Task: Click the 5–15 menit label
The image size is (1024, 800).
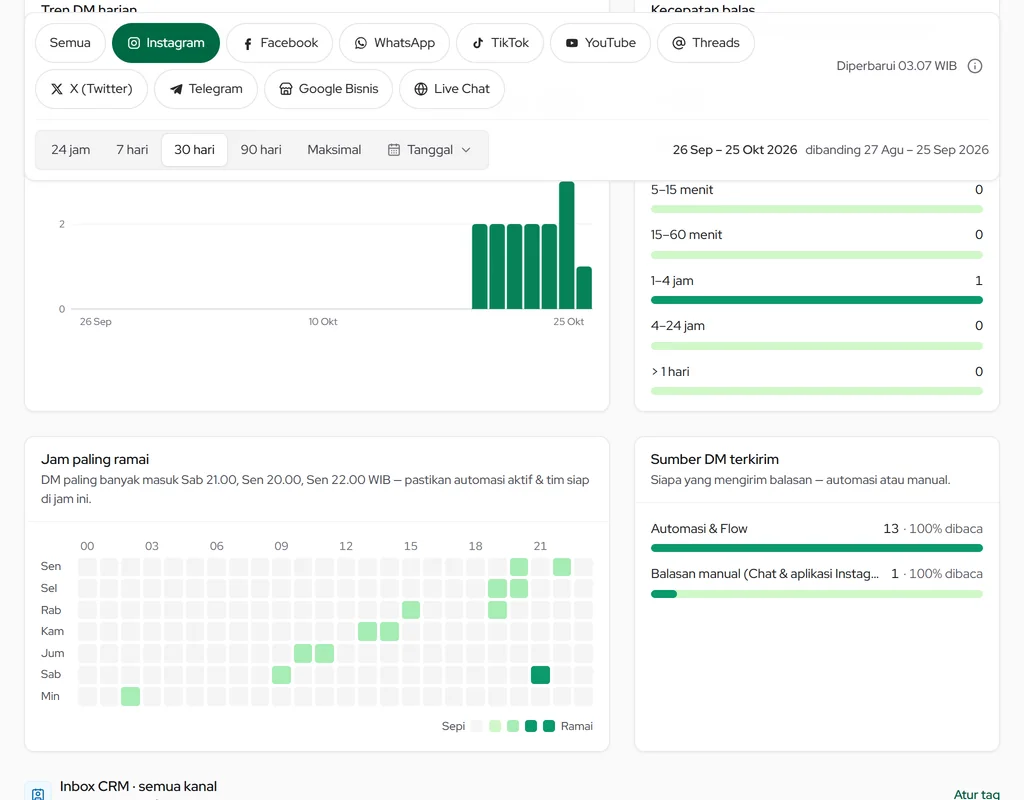Action: coord(682,190)
